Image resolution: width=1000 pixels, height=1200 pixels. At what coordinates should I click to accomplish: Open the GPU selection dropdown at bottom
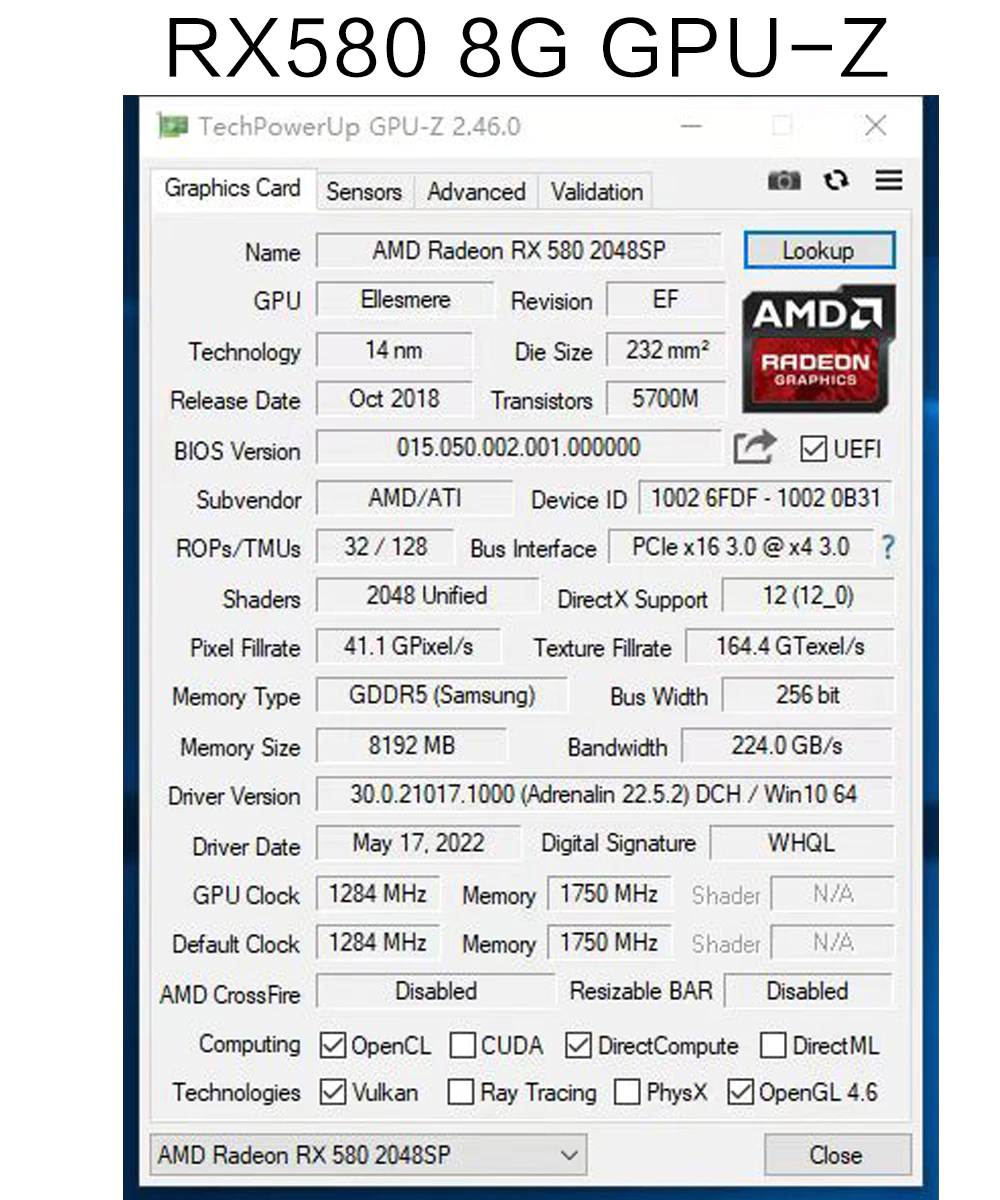click(367, 1155)
